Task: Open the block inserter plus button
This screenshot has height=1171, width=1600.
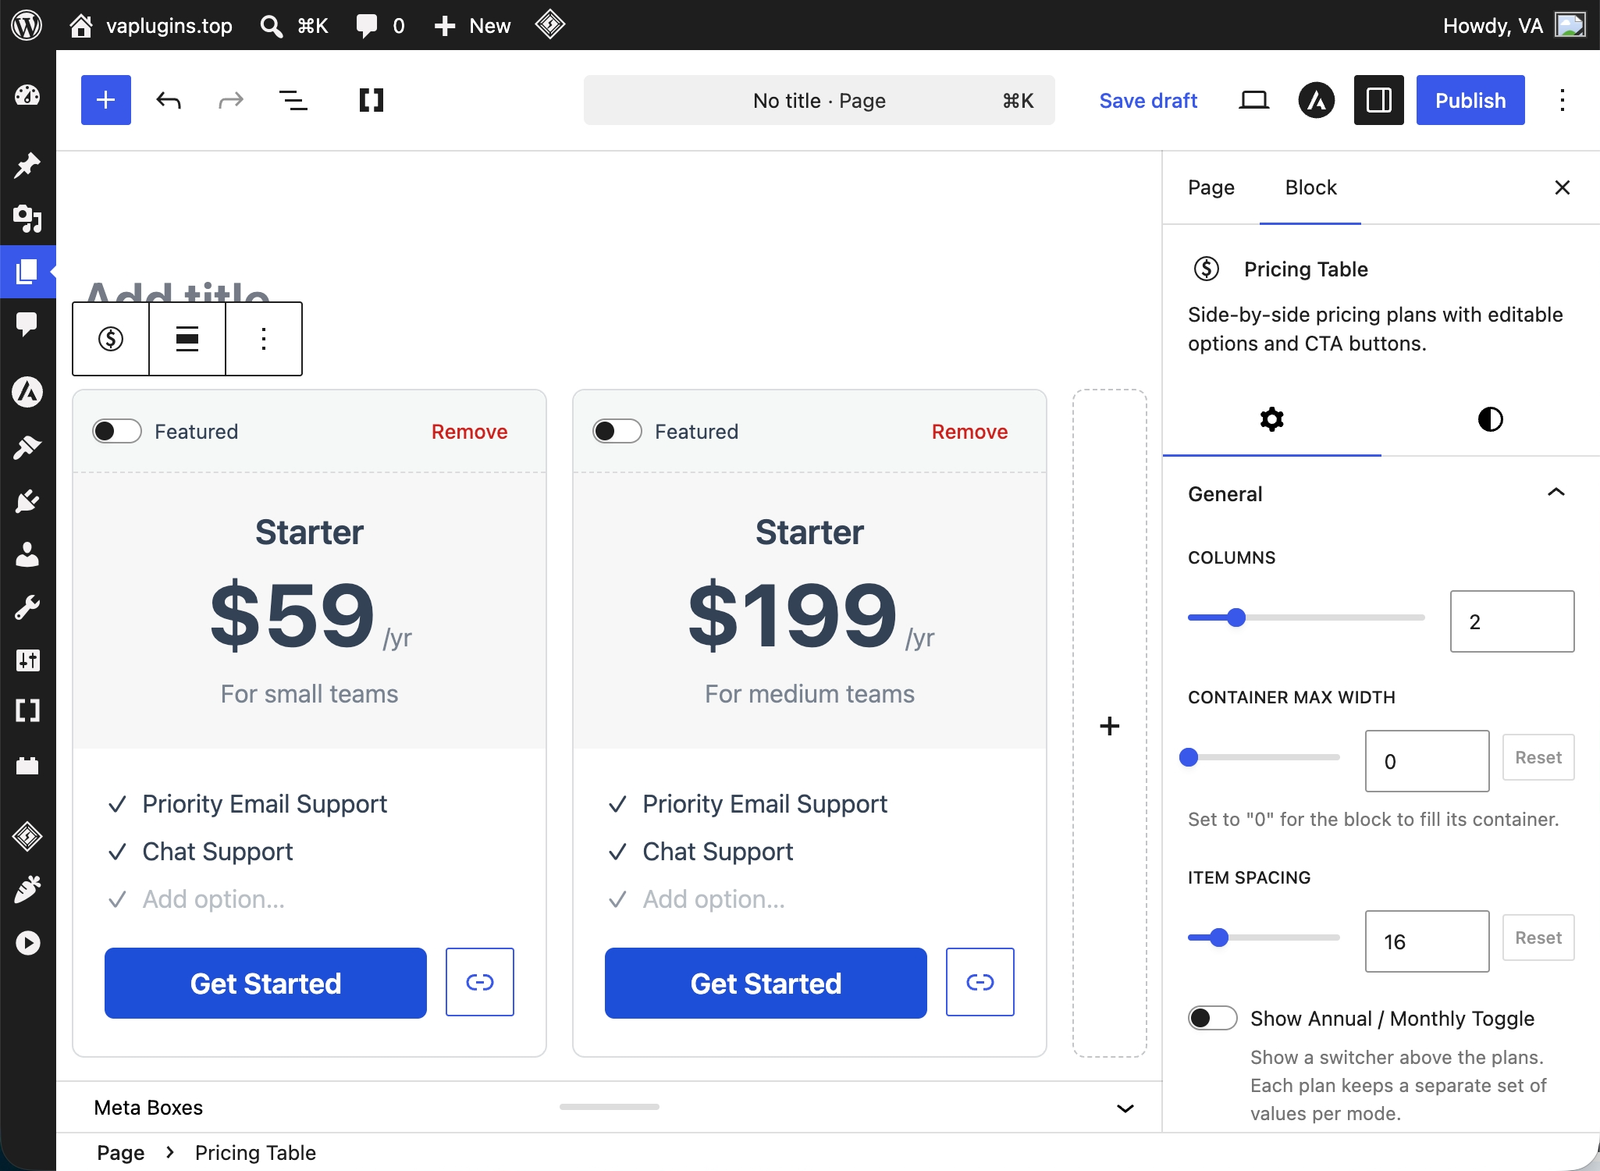Action: click(106, 100)
